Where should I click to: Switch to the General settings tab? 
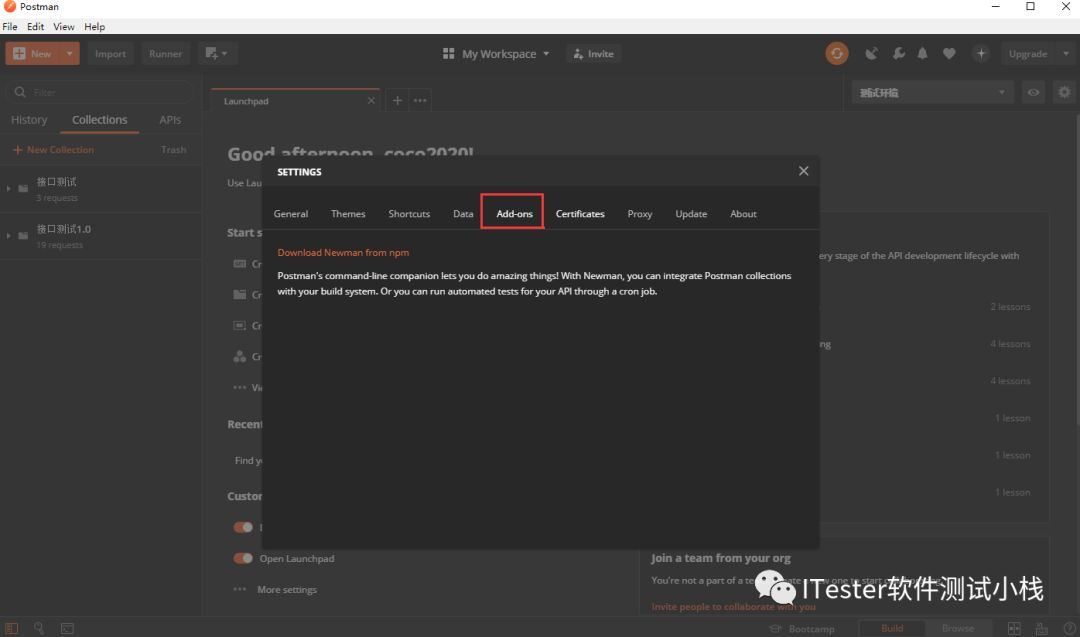[291, 214]
